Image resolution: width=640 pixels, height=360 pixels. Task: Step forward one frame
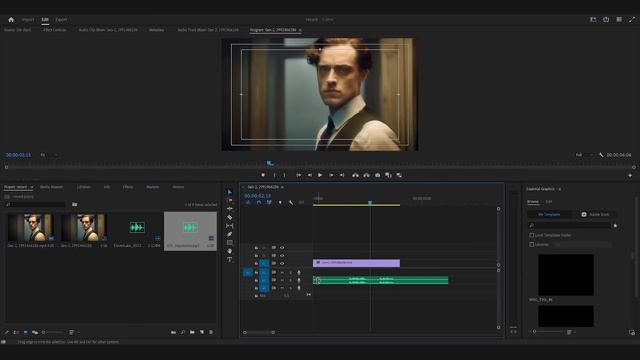point(331,175)
